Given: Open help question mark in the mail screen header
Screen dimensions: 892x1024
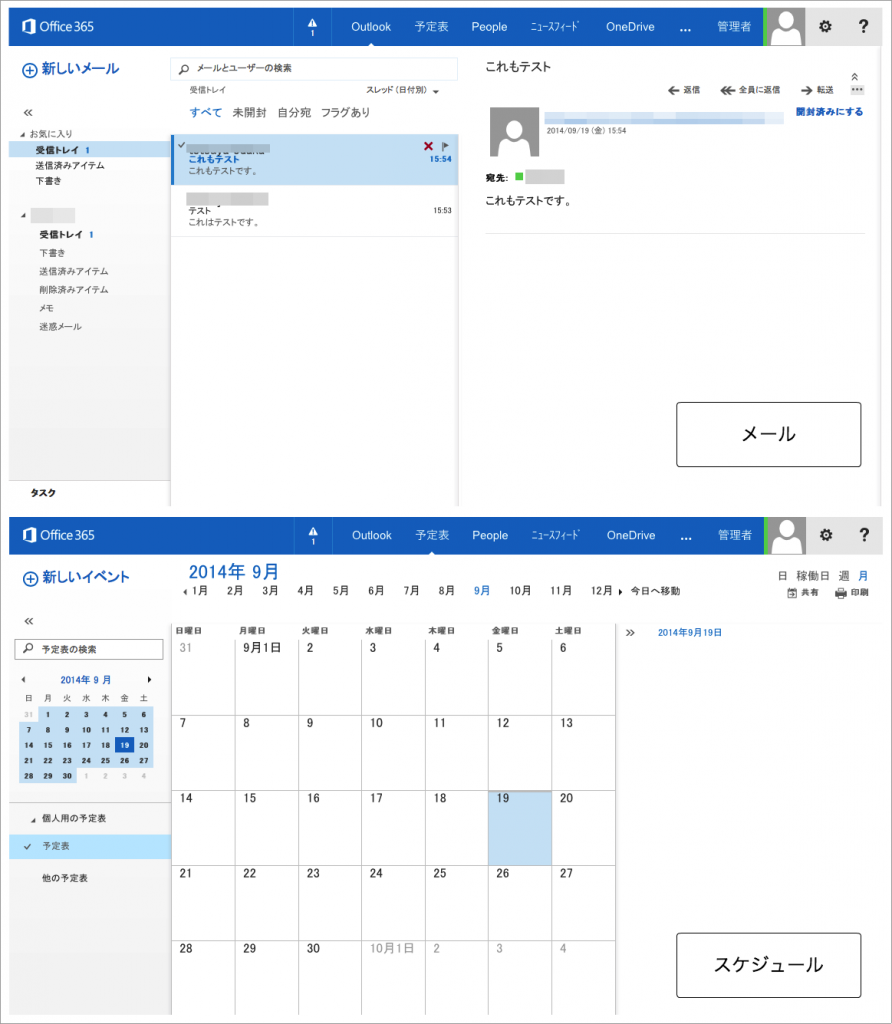Looking at the screenshot, I should click(863, 27).
